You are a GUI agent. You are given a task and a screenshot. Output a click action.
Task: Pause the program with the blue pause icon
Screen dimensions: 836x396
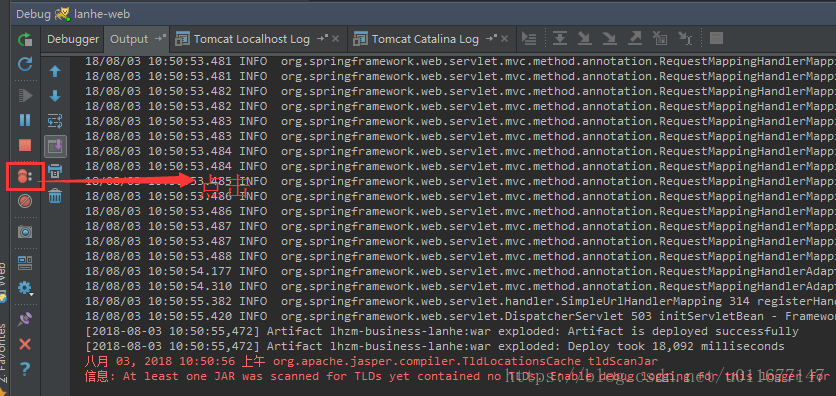coord(25,120)
